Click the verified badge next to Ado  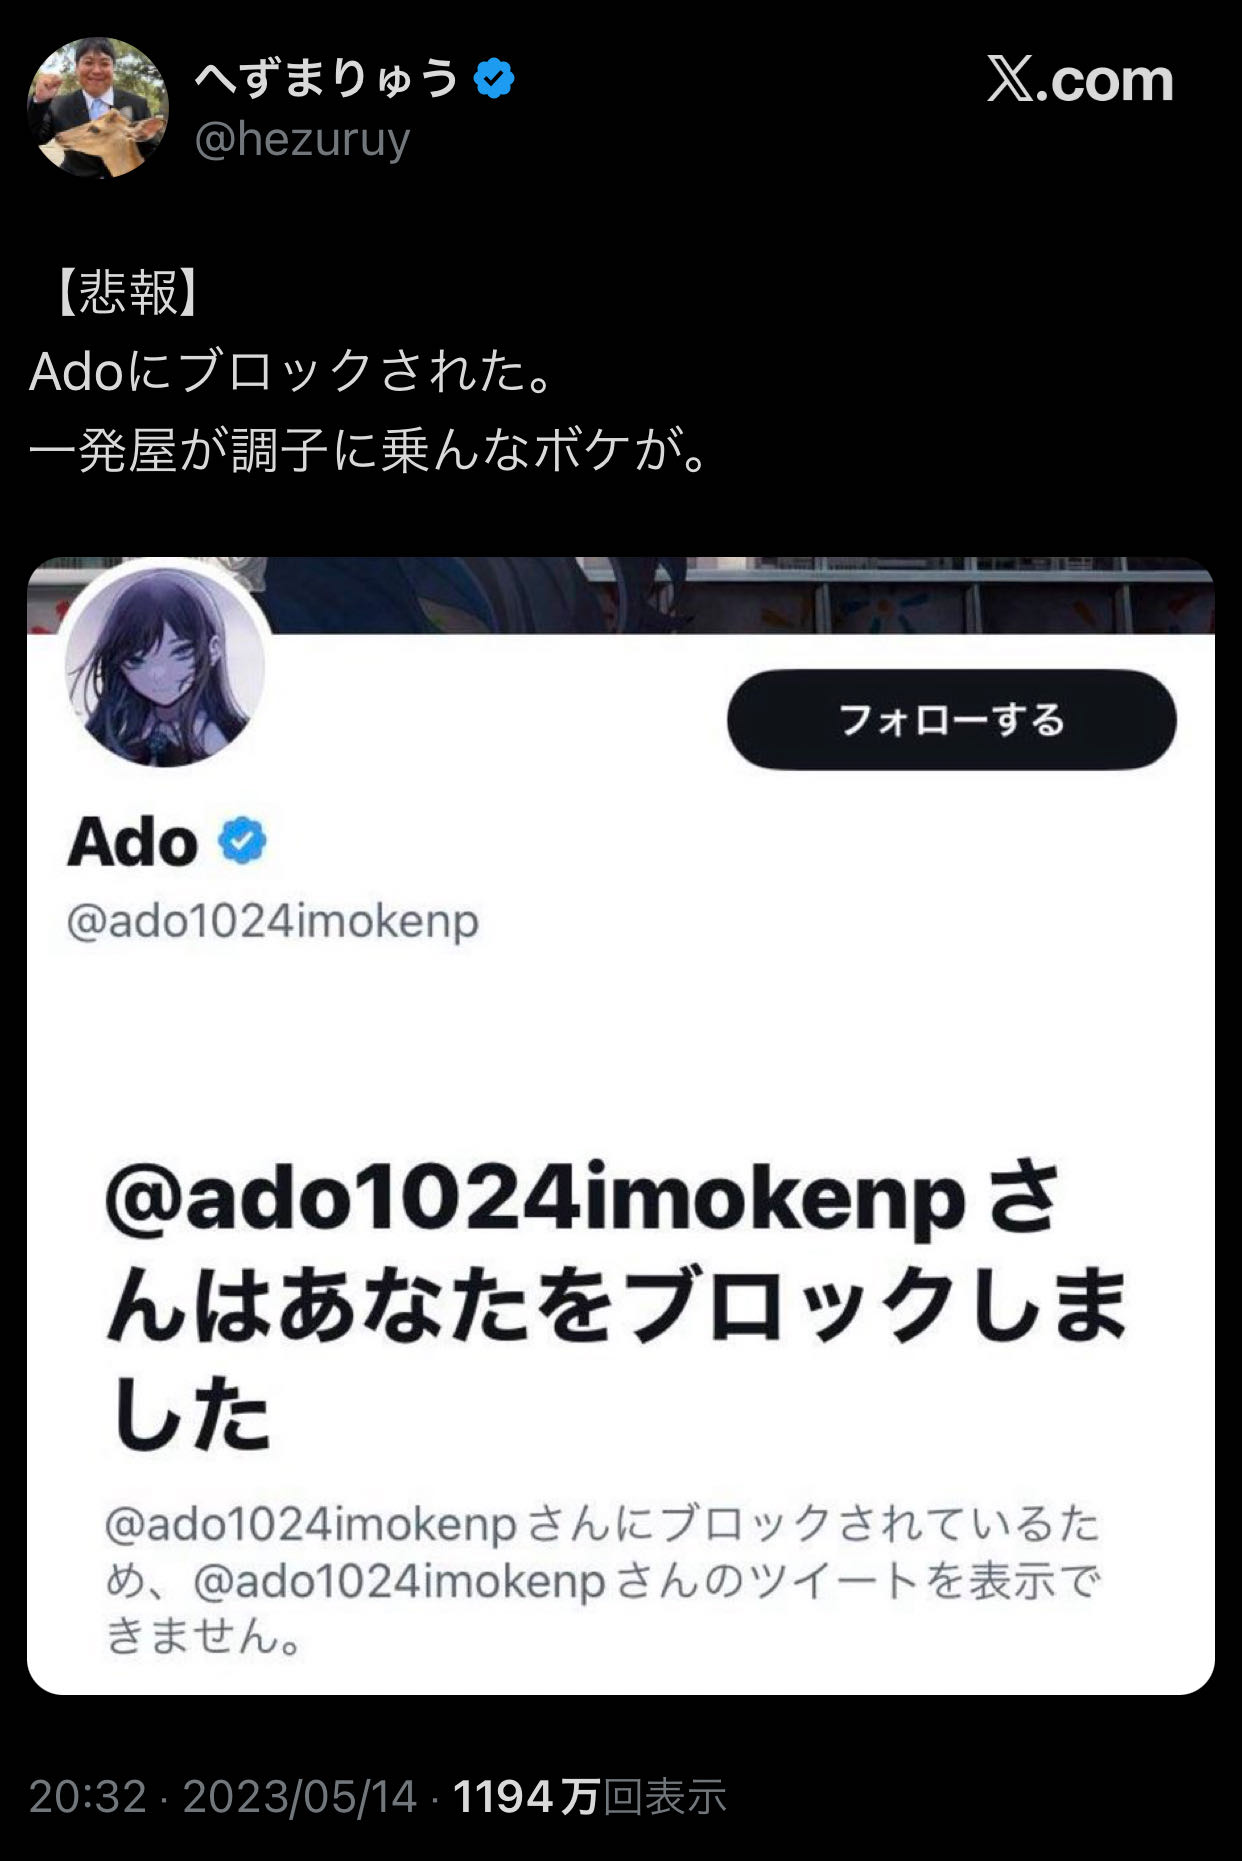242,841
